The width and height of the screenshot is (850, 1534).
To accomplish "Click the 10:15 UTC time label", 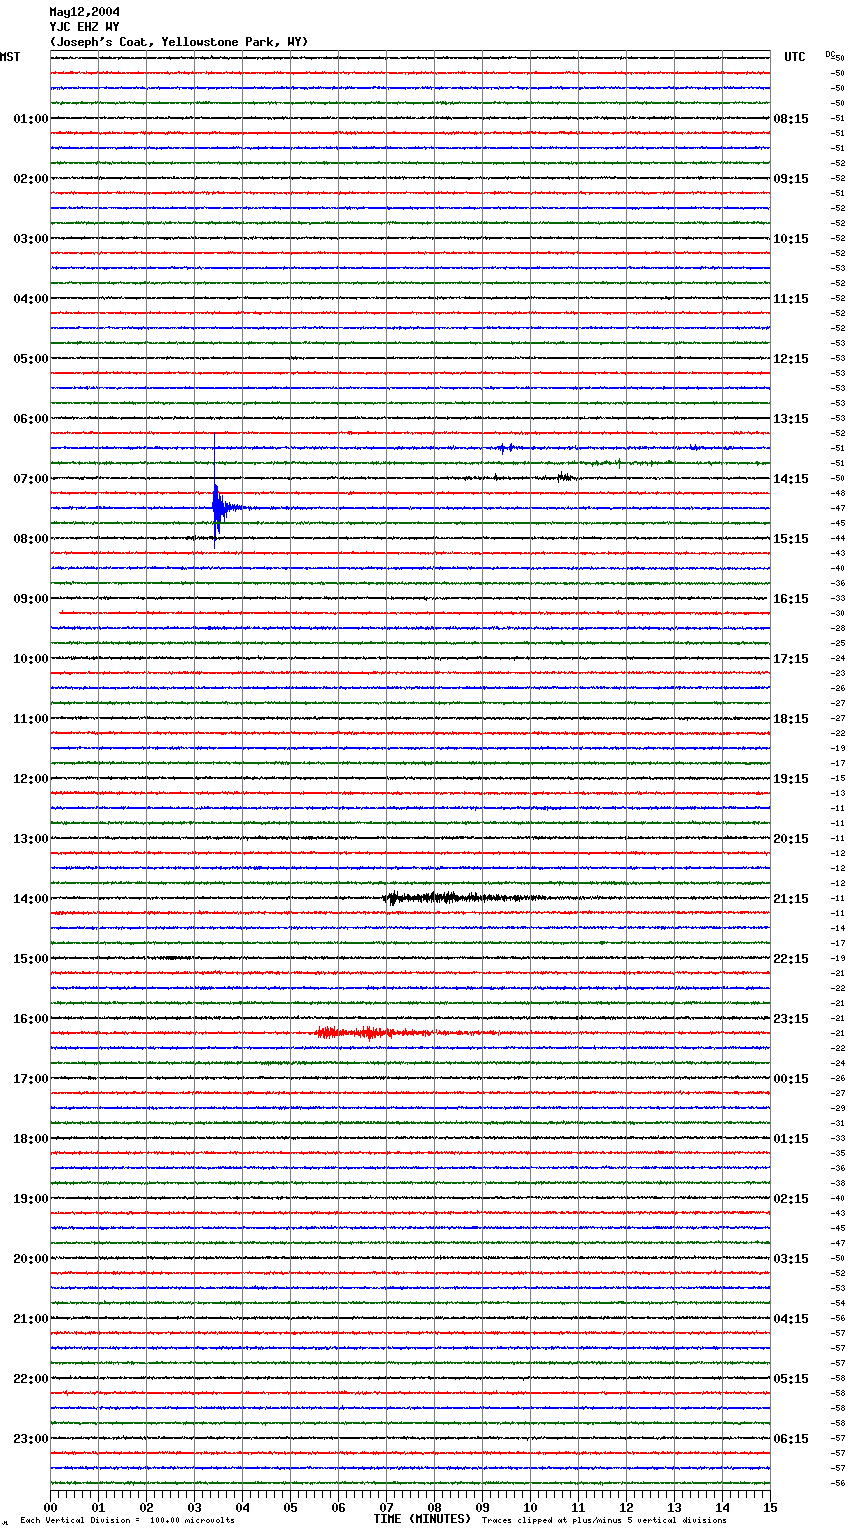I will coord(791,239).
